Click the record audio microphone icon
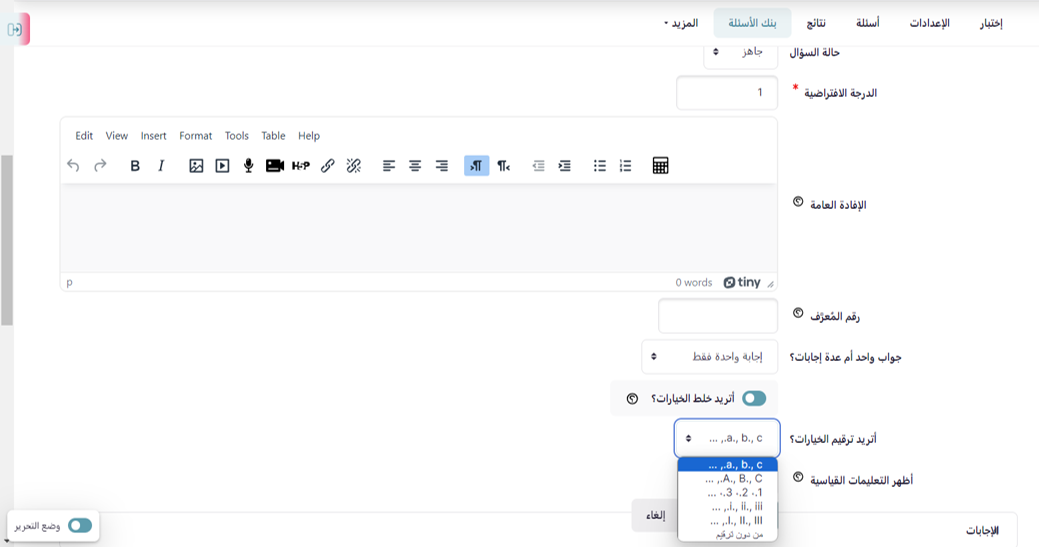Viewport: 1039px width, 547px height. coord(248,166)
